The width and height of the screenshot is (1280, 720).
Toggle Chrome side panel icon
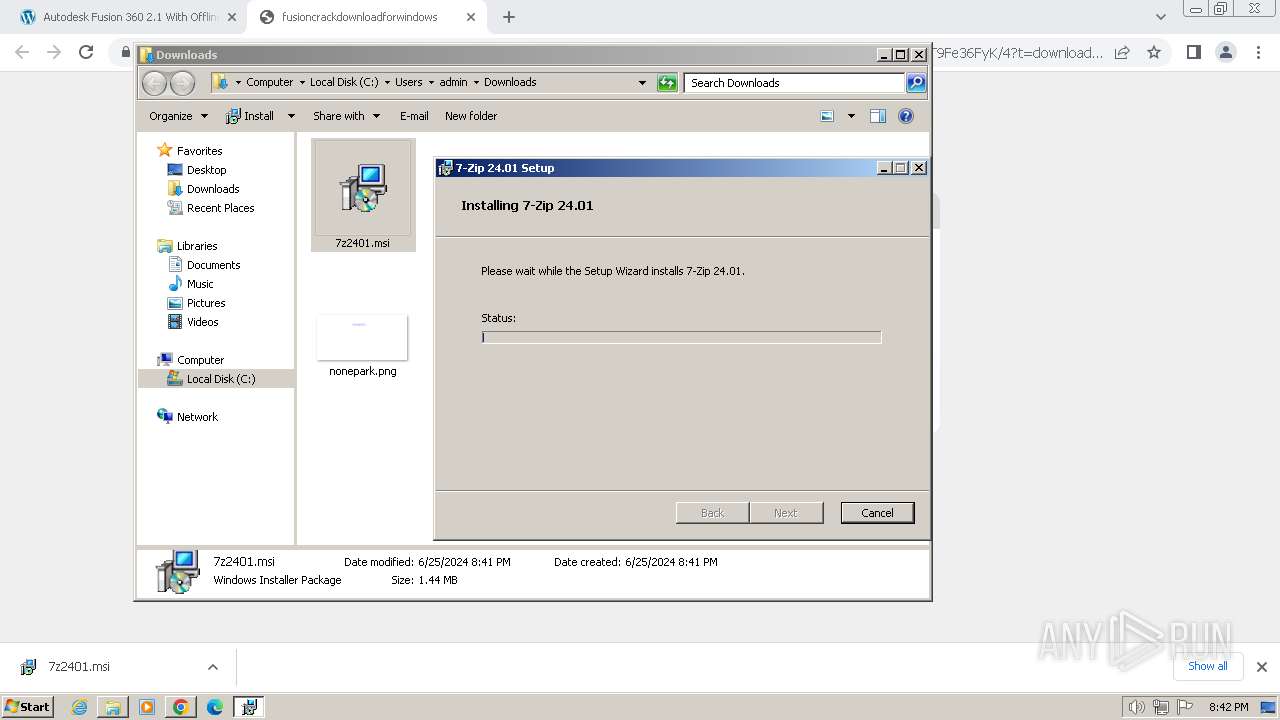click(1193, 52)
